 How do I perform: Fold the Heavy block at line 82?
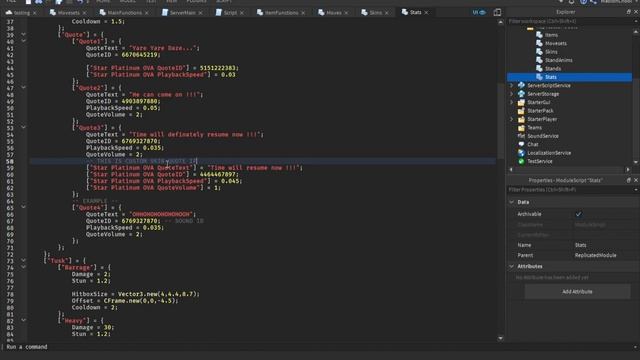[x=23, y=320]
